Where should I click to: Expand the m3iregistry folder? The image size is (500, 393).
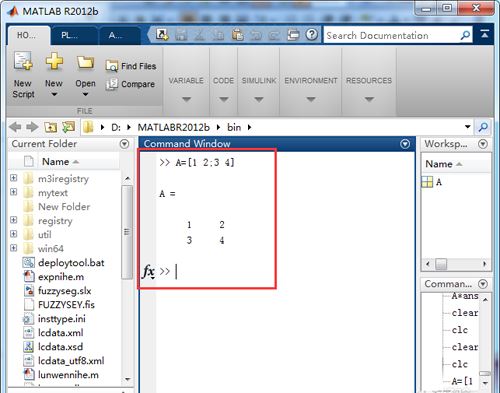pyautogui.click(x=14, y=178)
